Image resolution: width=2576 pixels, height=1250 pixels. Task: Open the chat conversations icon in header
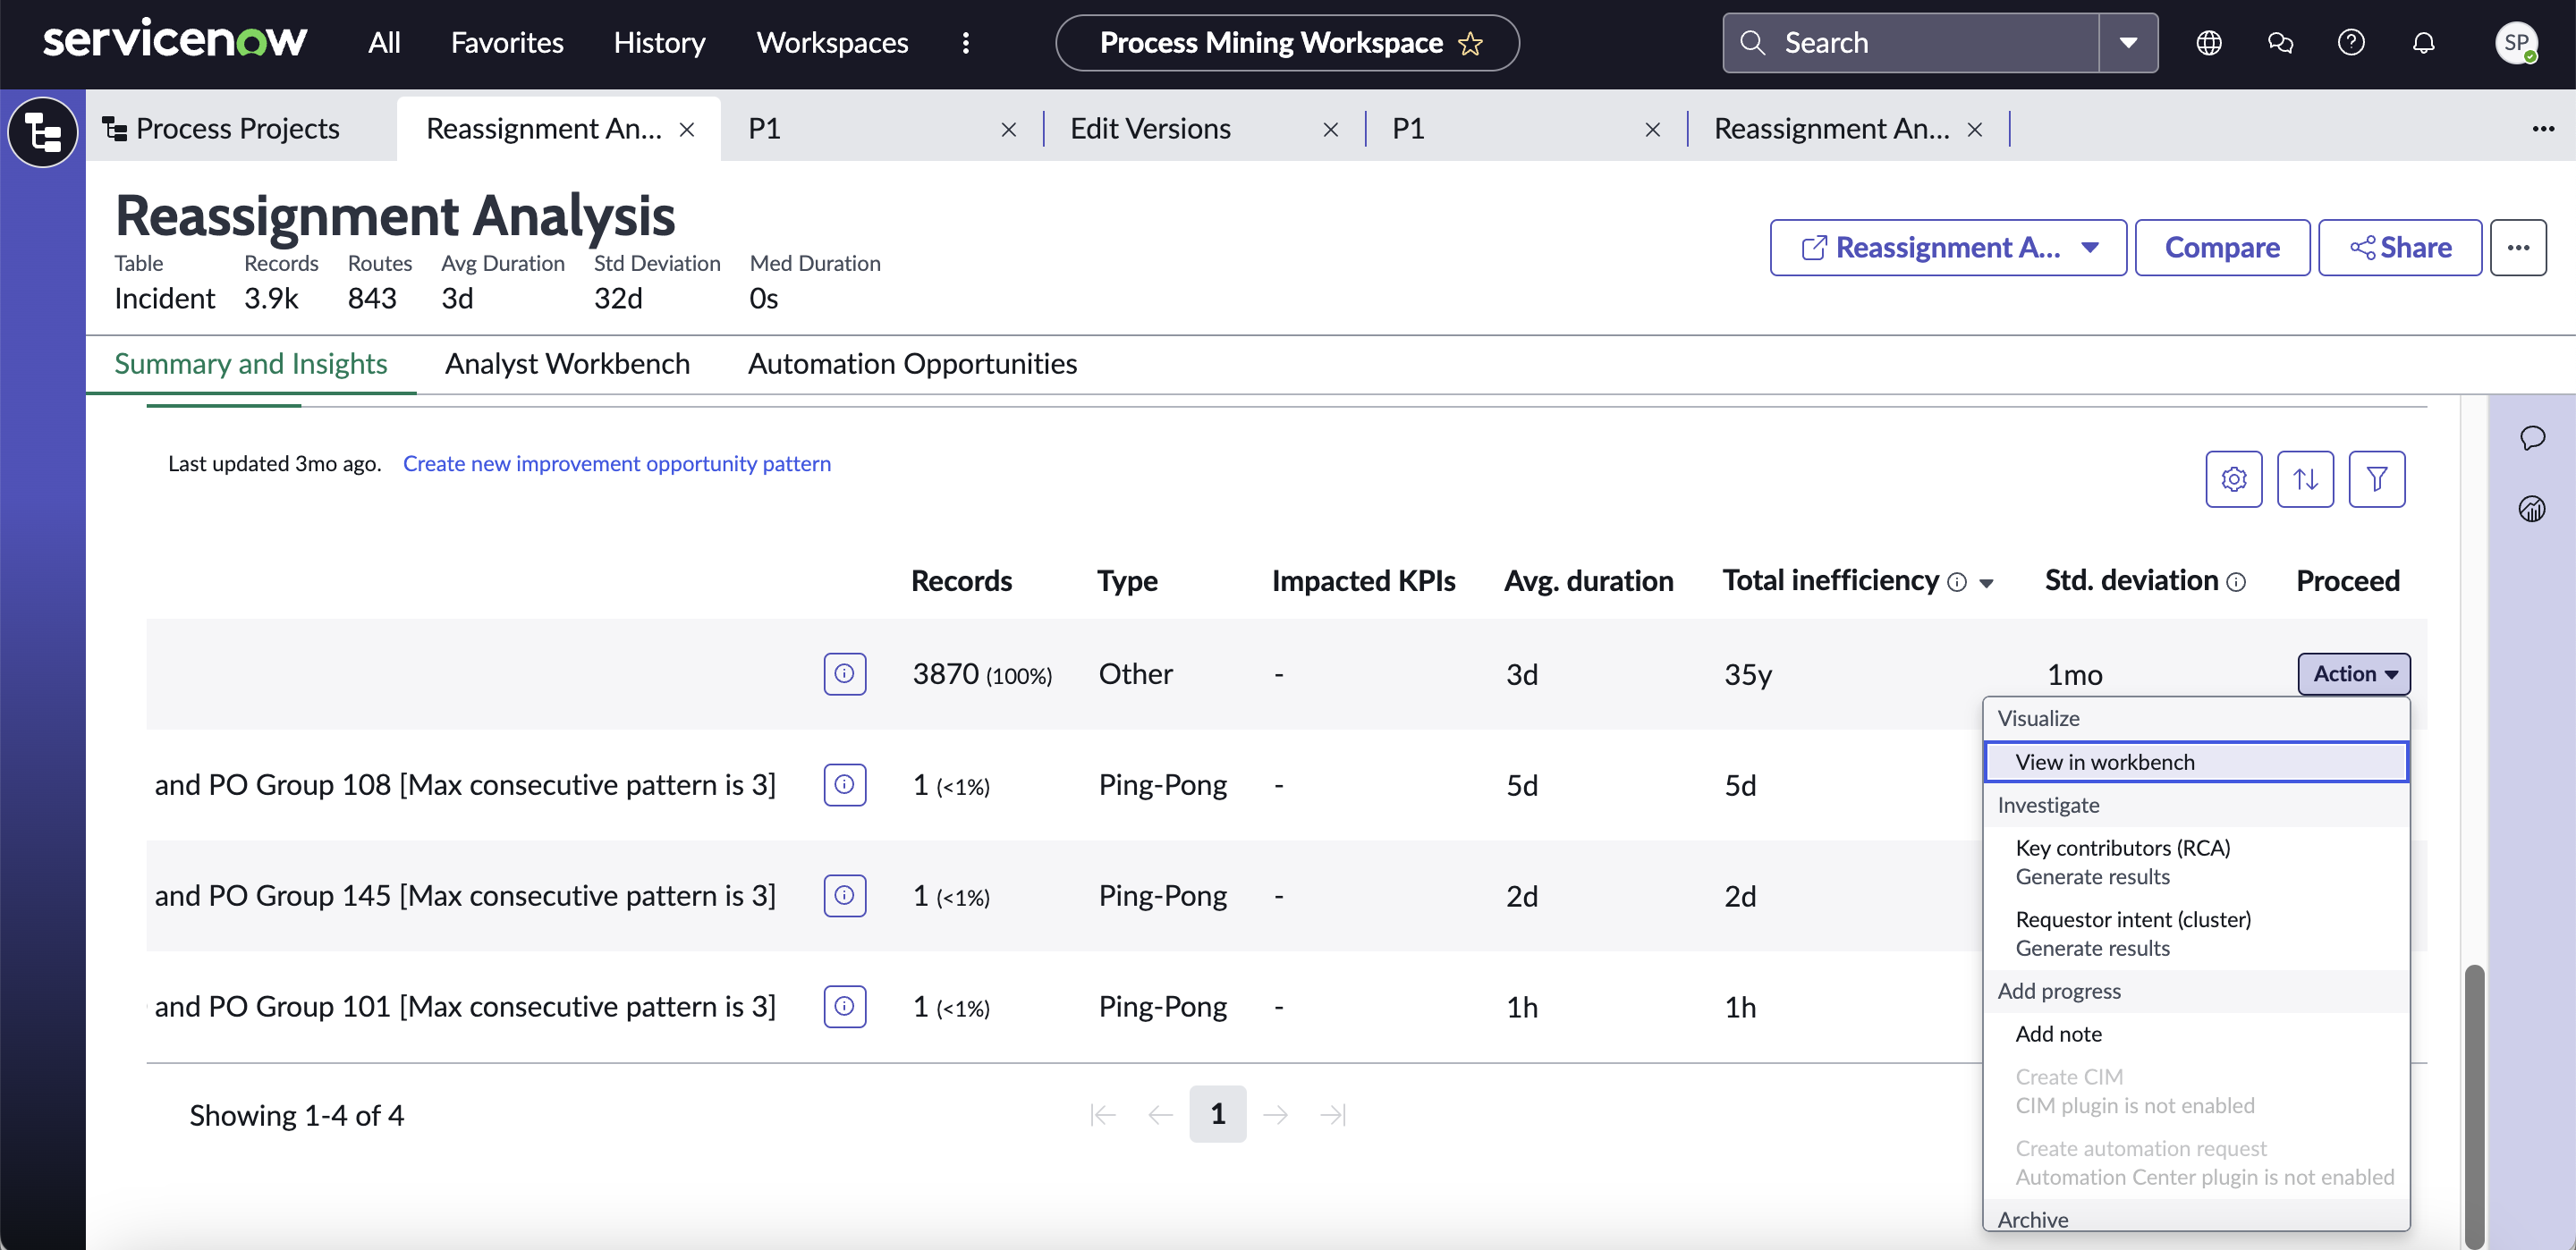click(x=2280, y=43)
